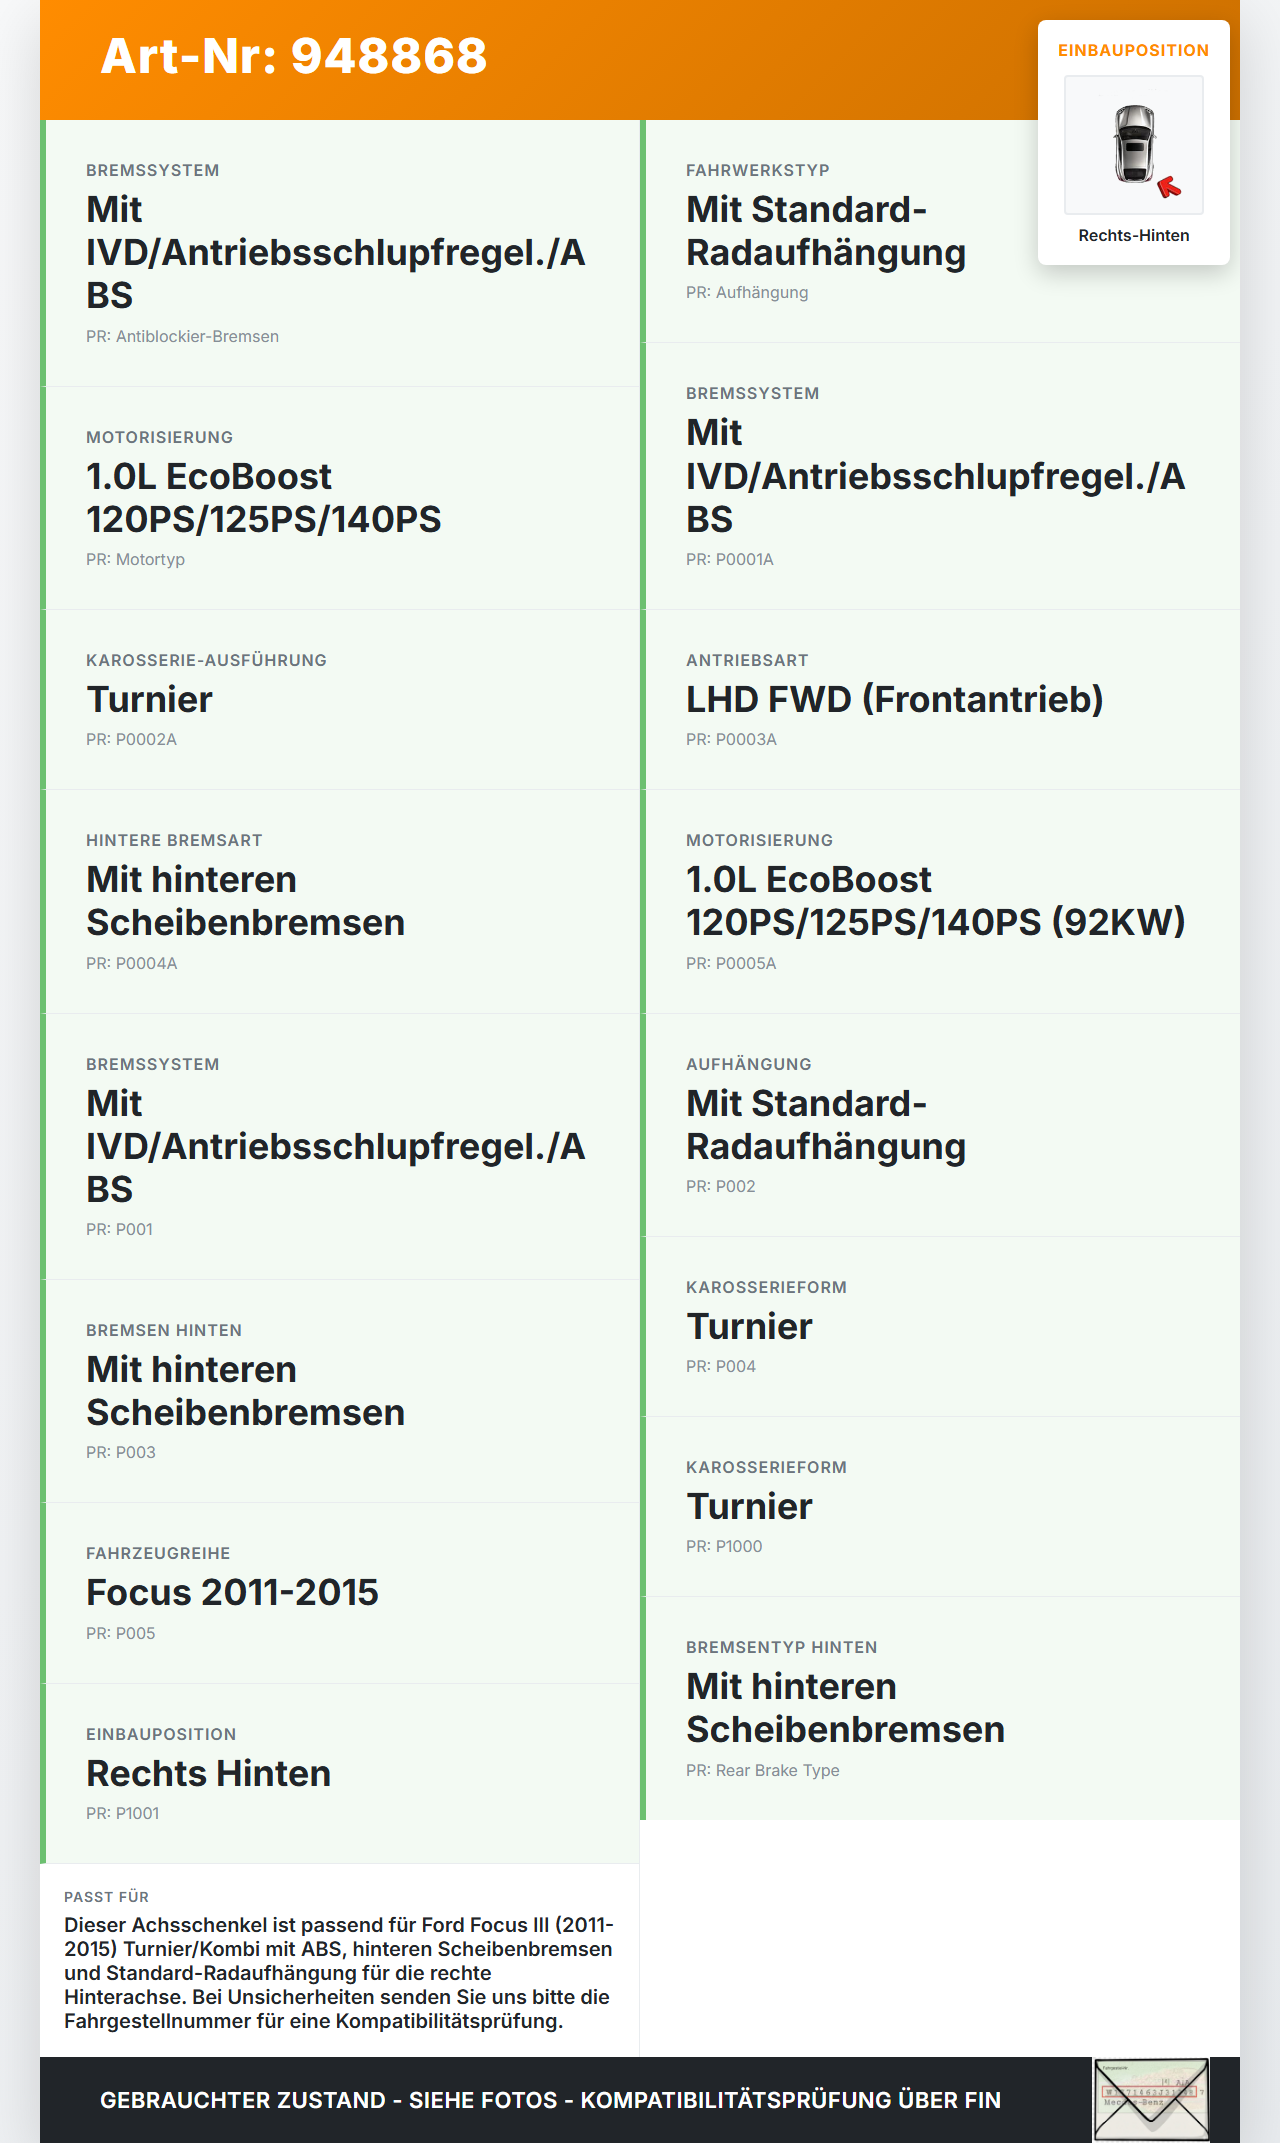Open the VIN document thumbnail at bottom right
This screenshot has height=2143, width=1280.
(x=1151, y=2099)
